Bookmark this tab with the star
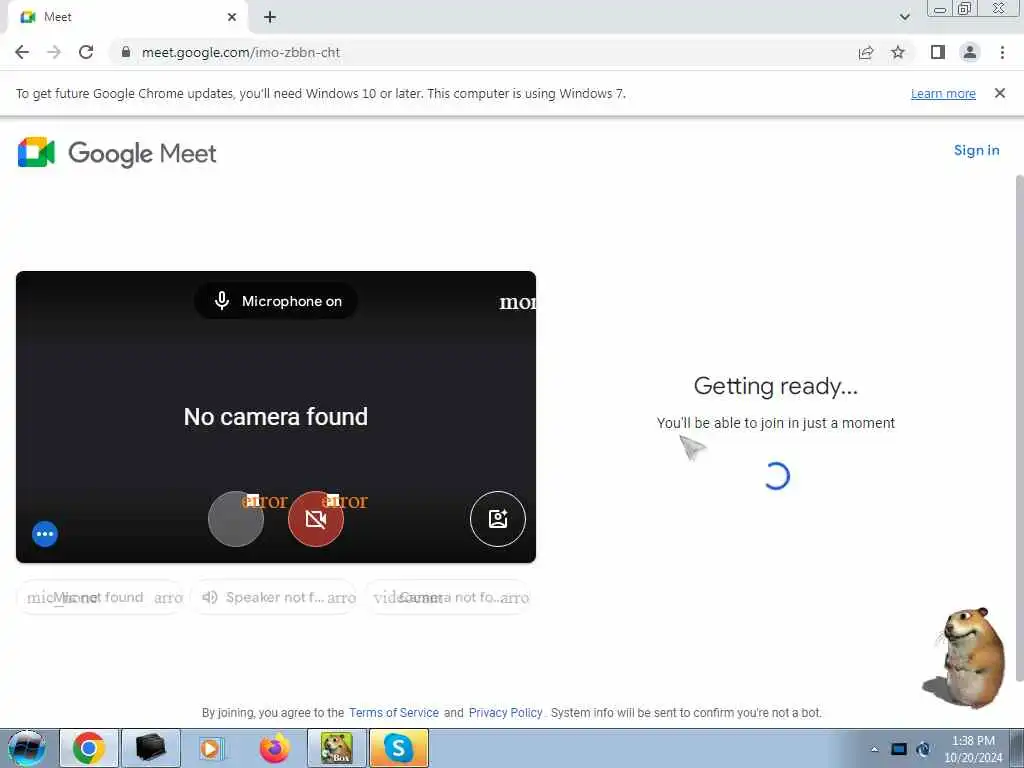Image resolution: width=1024 pixels, height=768 pixels. (898, 52)
